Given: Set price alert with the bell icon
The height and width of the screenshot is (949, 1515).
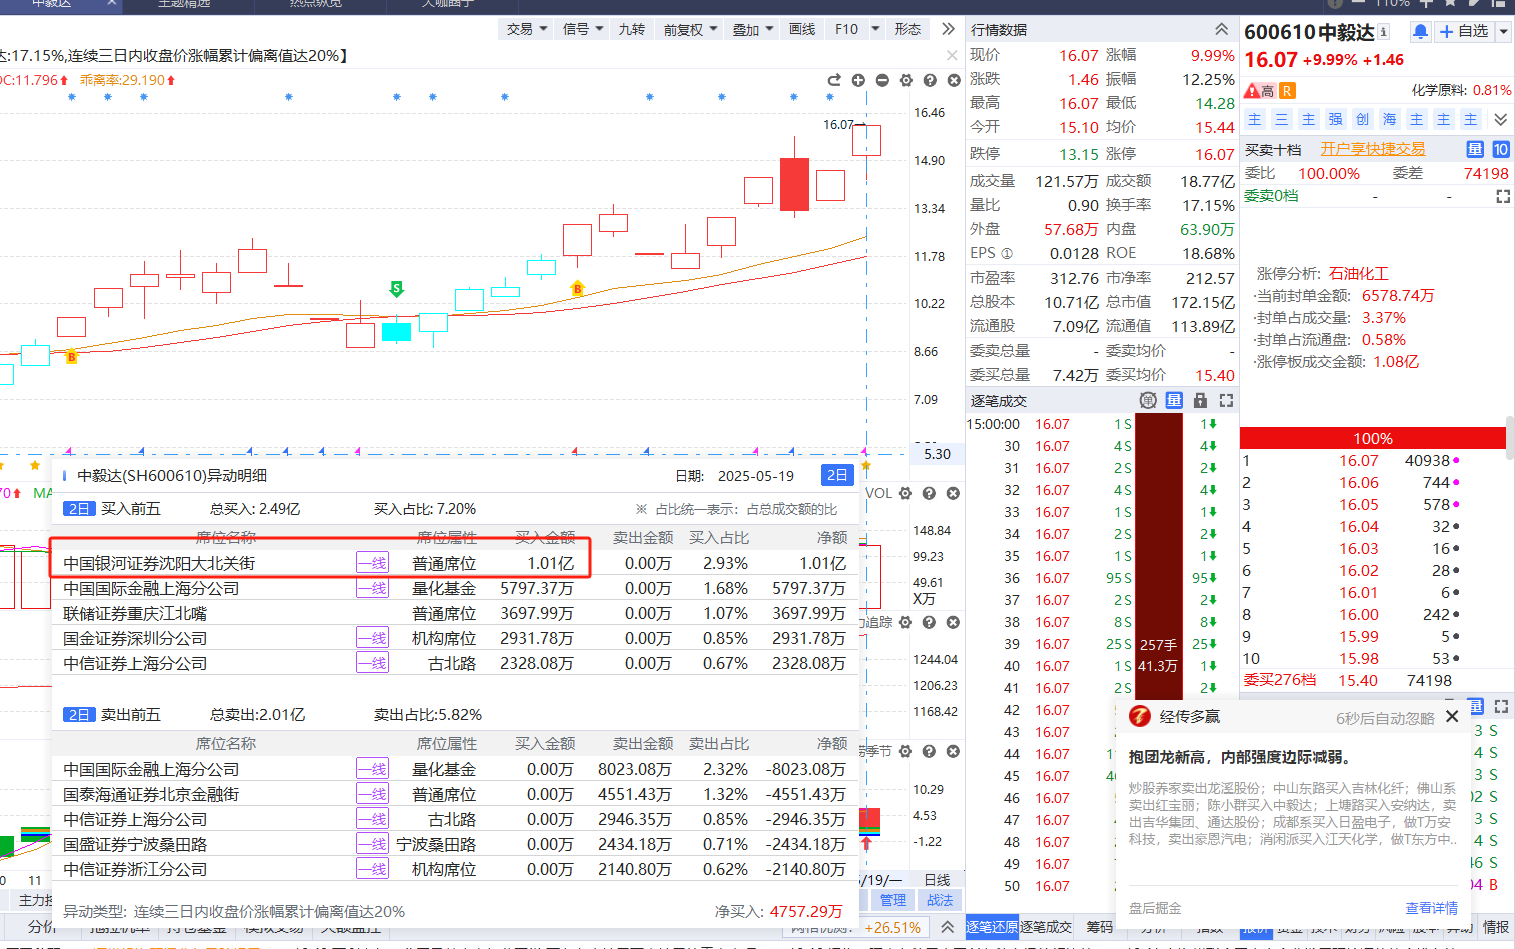Looking at the screenshot, I should [1420, 32].
